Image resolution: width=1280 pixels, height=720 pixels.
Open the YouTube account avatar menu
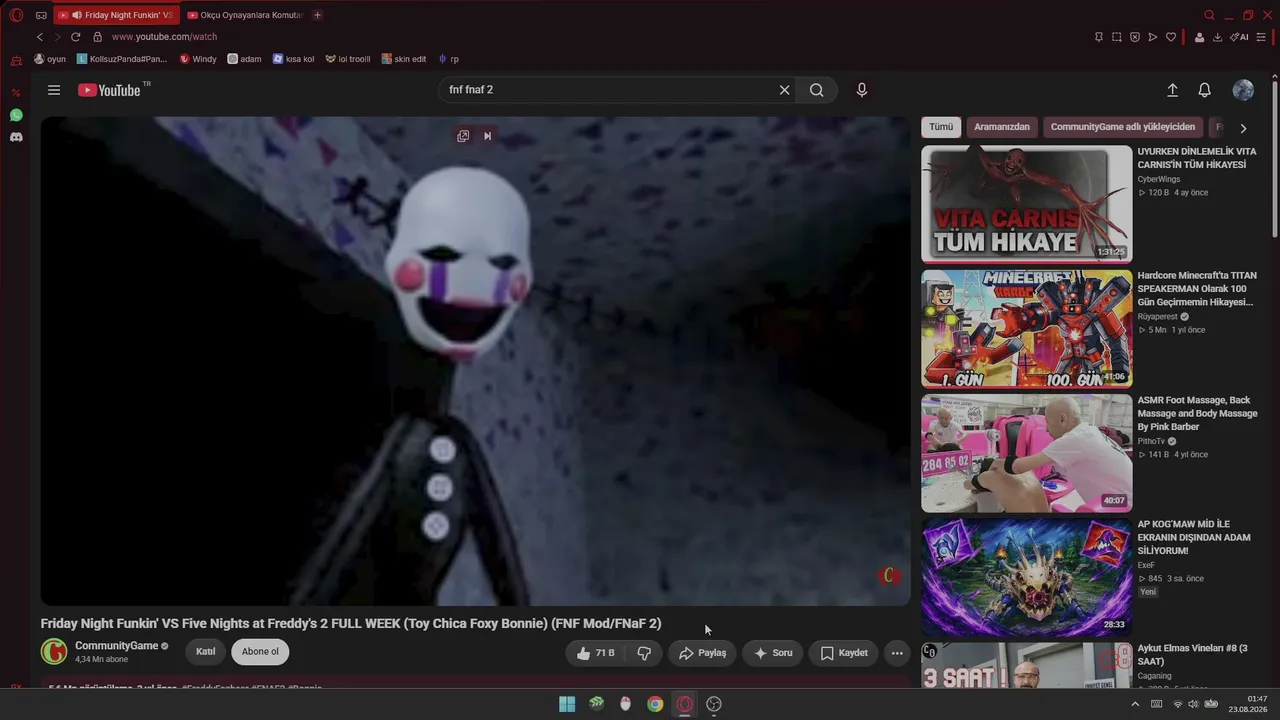click(1243, 90)
